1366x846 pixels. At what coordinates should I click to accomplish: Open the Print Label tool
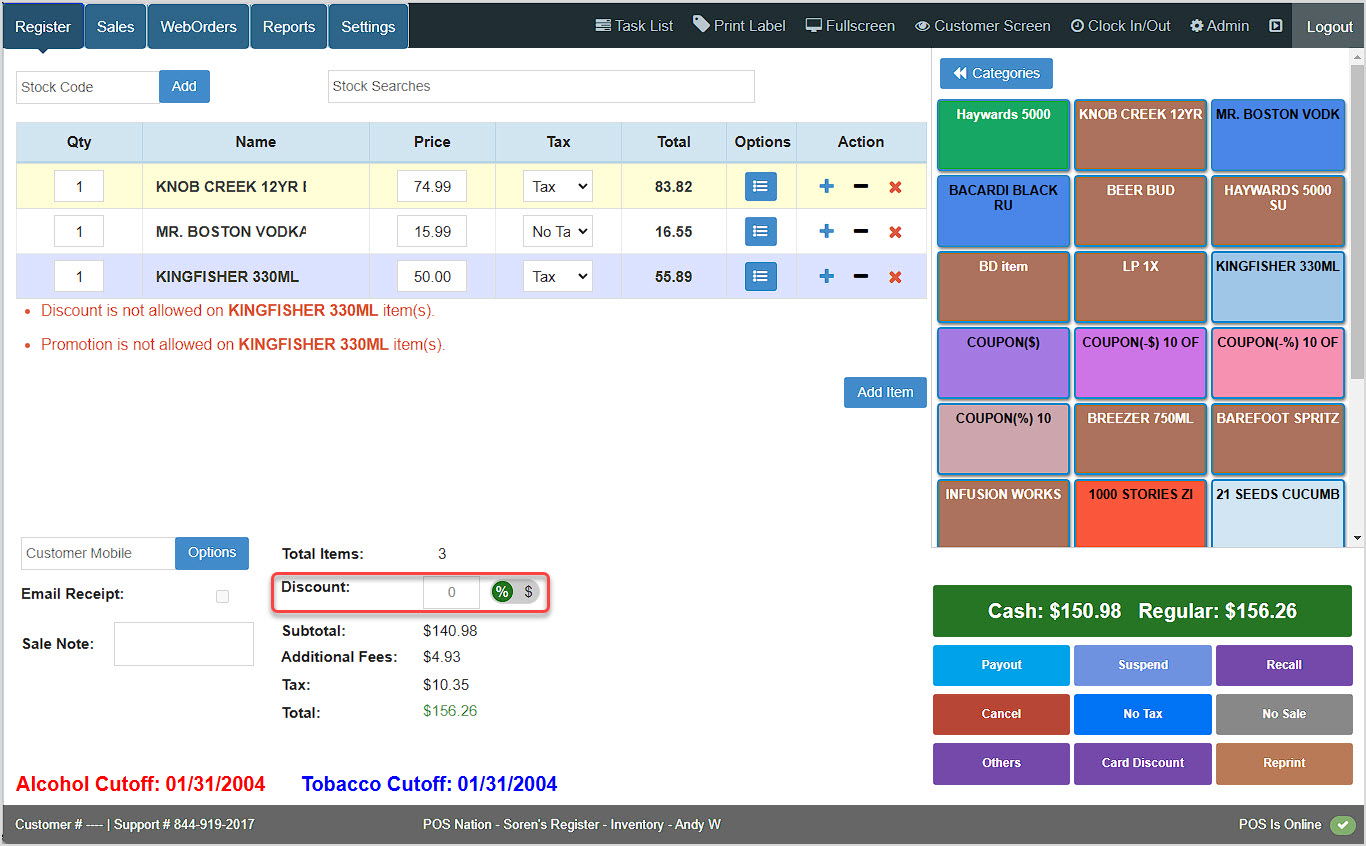(739, 25)
